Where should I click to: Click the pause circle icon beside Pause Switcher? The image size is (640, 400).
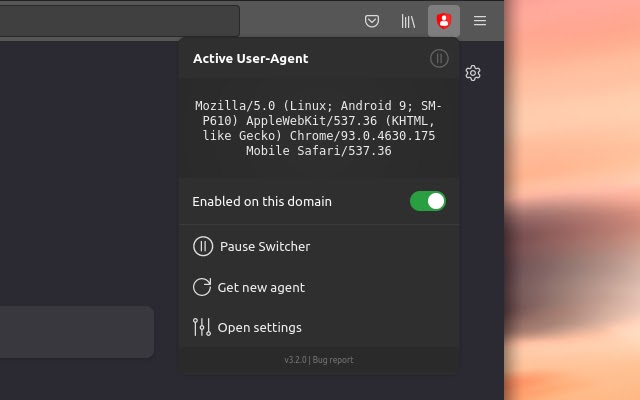[203, 246]
